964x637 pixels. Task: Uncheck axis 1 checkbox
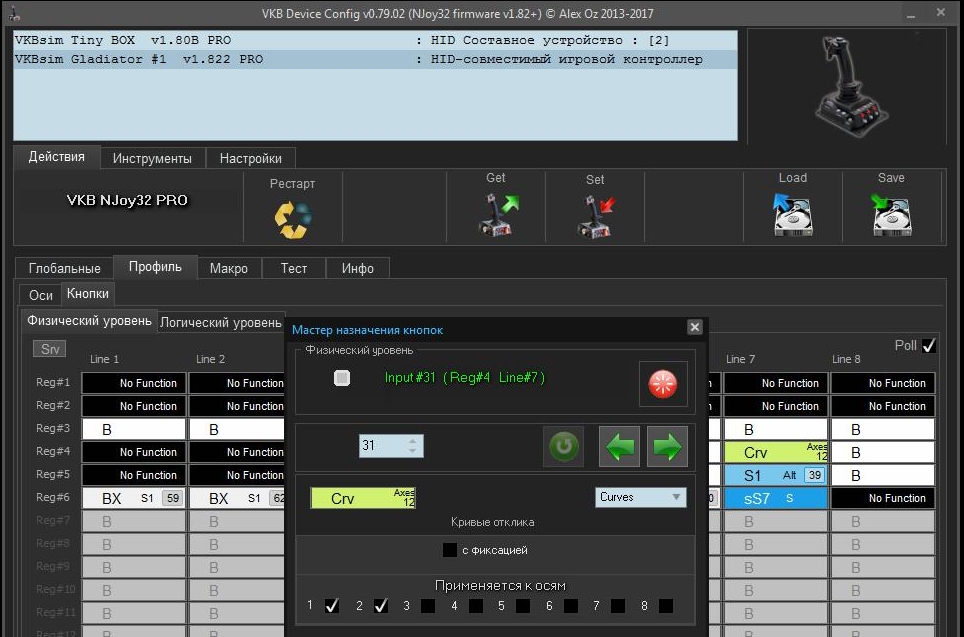[331, 606]
